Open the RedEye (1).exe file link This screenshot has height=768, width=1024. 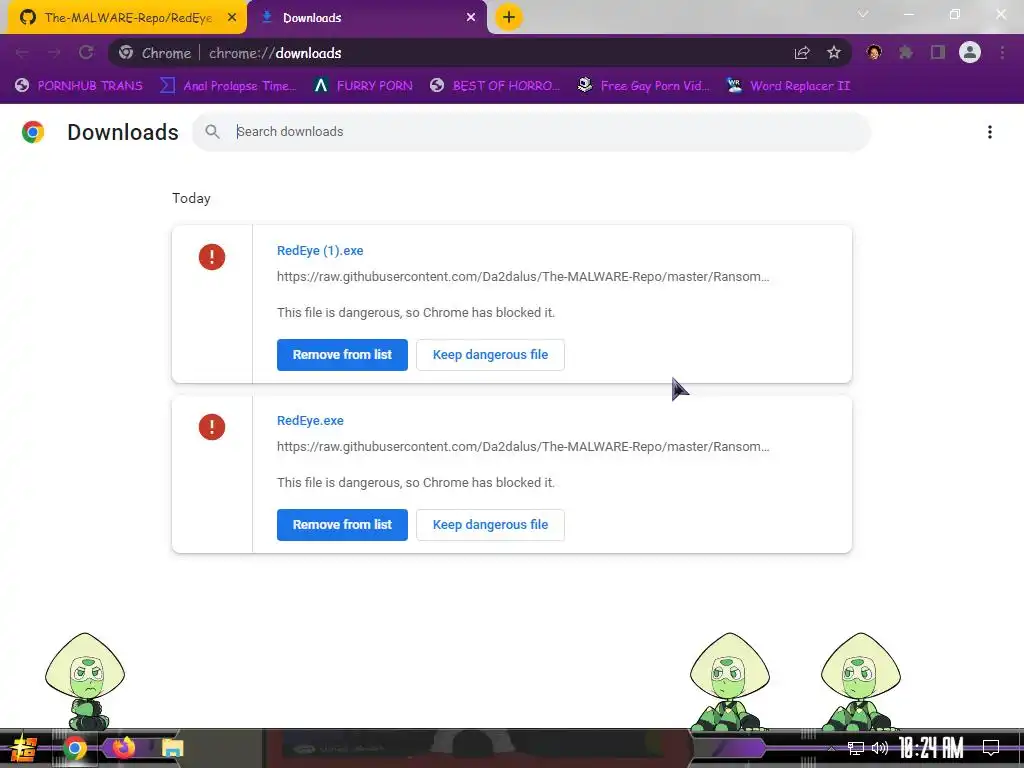pyautogui.click(x=320, y=251)
